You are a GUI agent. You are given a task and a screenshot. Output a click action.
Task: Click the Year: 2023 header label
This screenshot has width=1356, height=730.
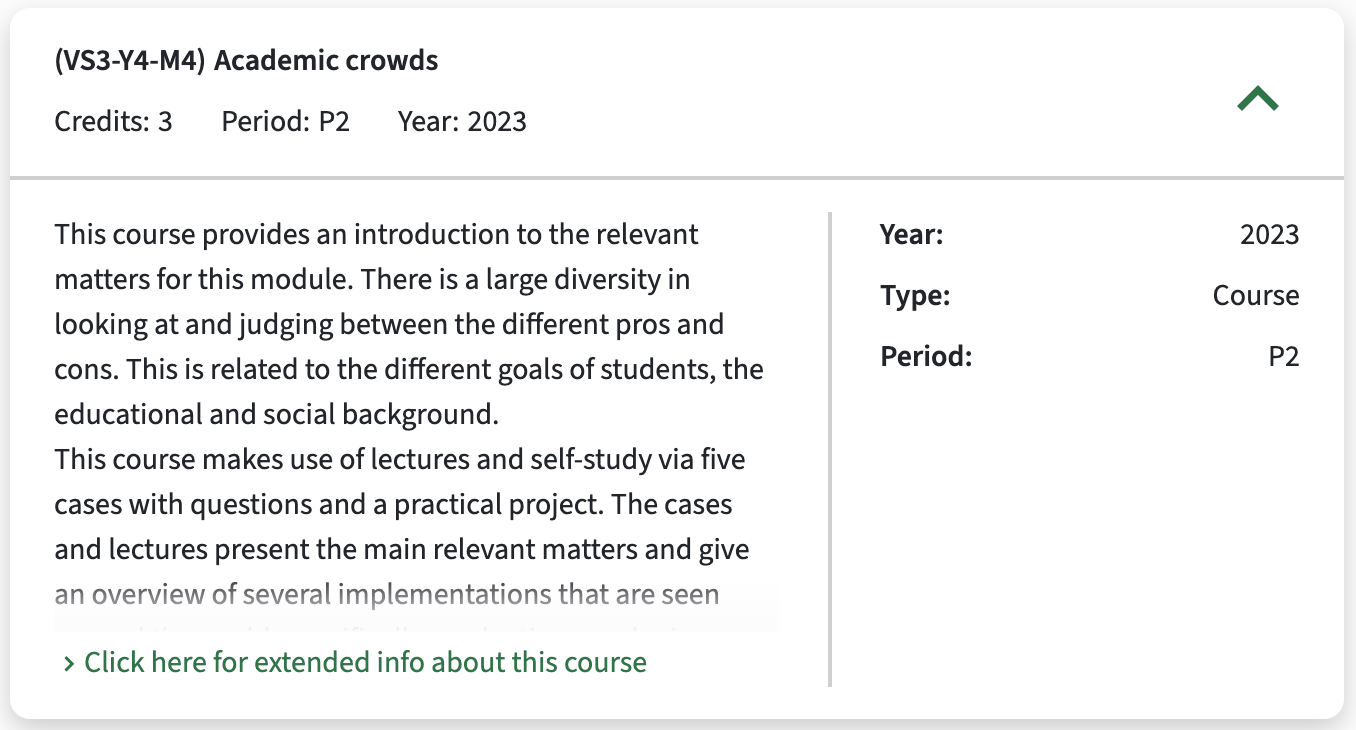[462, 122]
